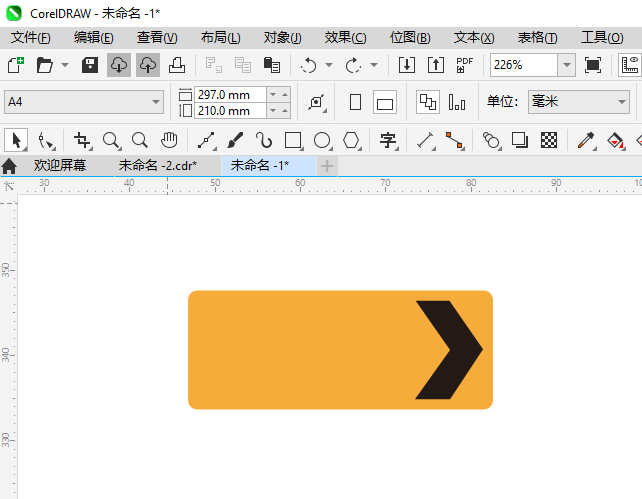Click the 226% zoom level field

tap(524, 65)
